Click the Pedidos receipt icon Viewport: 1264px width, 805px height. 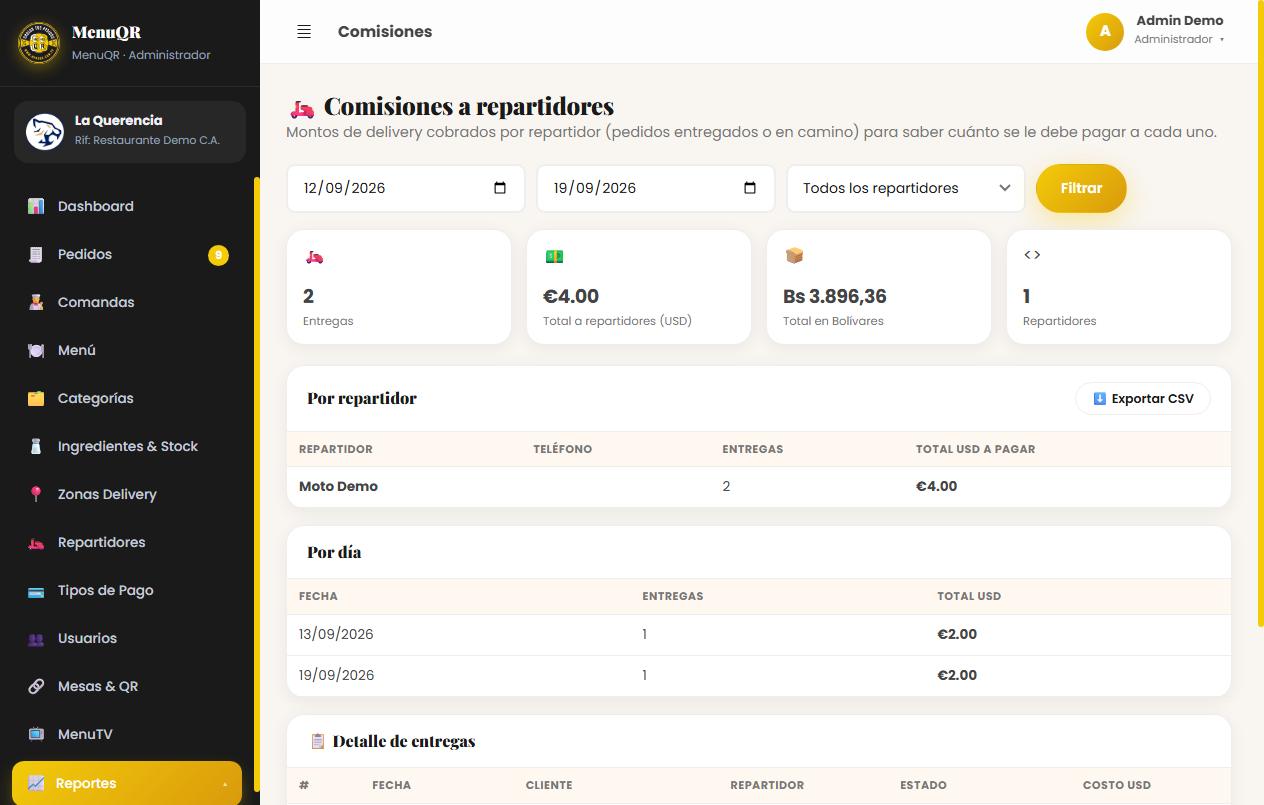click(x=36, y=254)
